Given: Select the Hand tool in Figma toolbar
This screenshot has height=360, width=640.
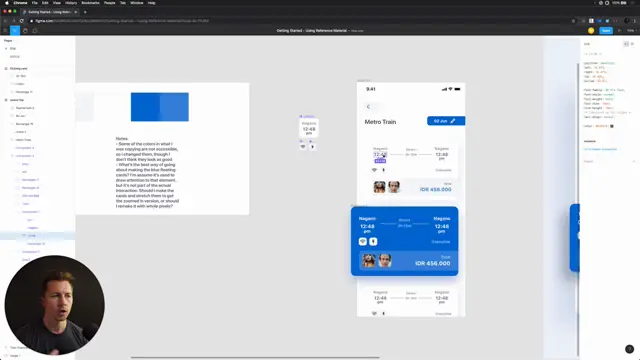Looking at the screenshot, I should pyautogui.click(x=25, y=31).
